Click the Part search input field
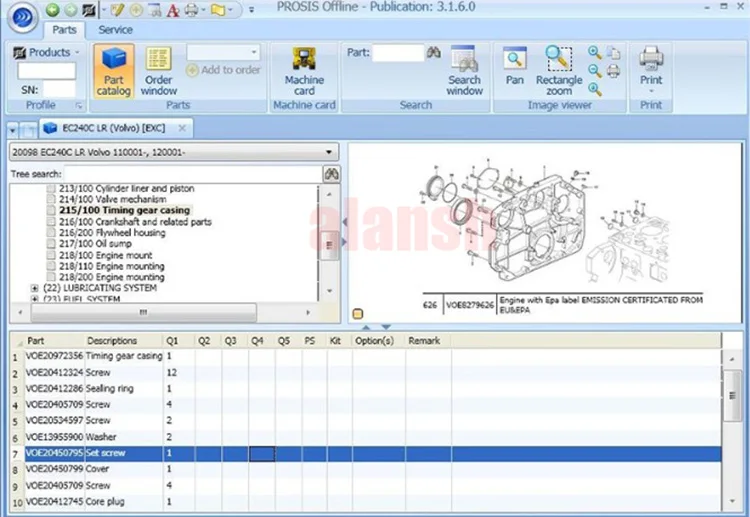 (x=398, y=53)
